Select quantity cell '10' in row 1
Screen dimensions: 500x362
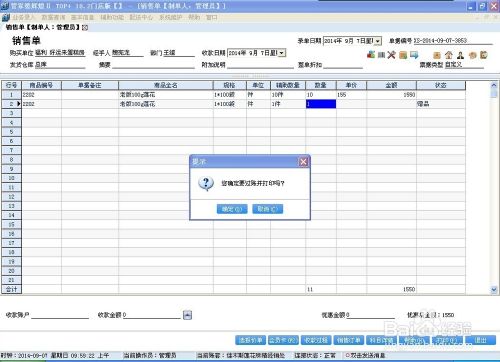pos(321,95)
